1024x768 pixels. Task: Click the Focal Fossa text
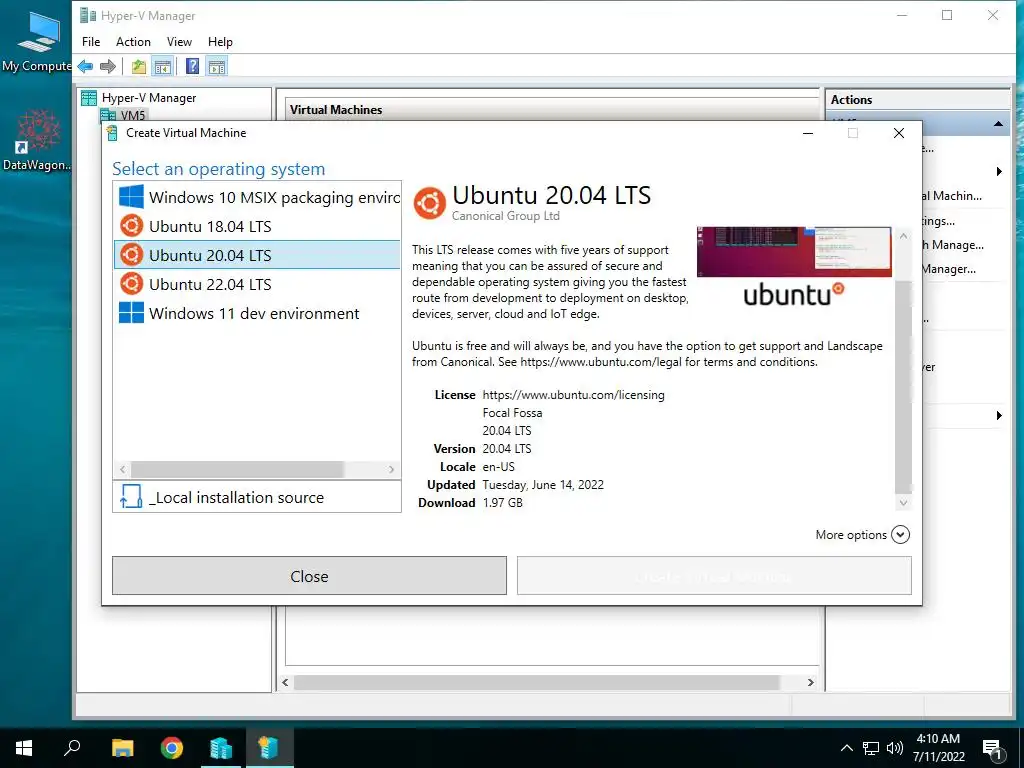[512, 413]
